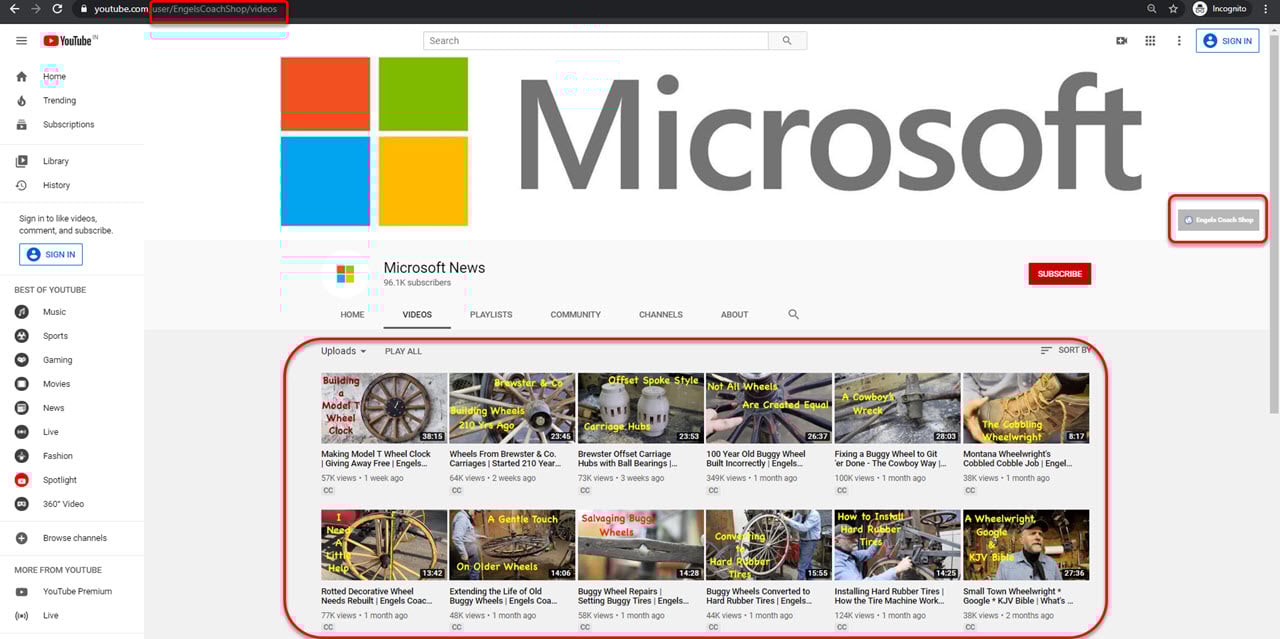Viewport: 1280px width, 639px height.
Task: Click Sign In in the top-right header
Action: tap(1227, 41)
